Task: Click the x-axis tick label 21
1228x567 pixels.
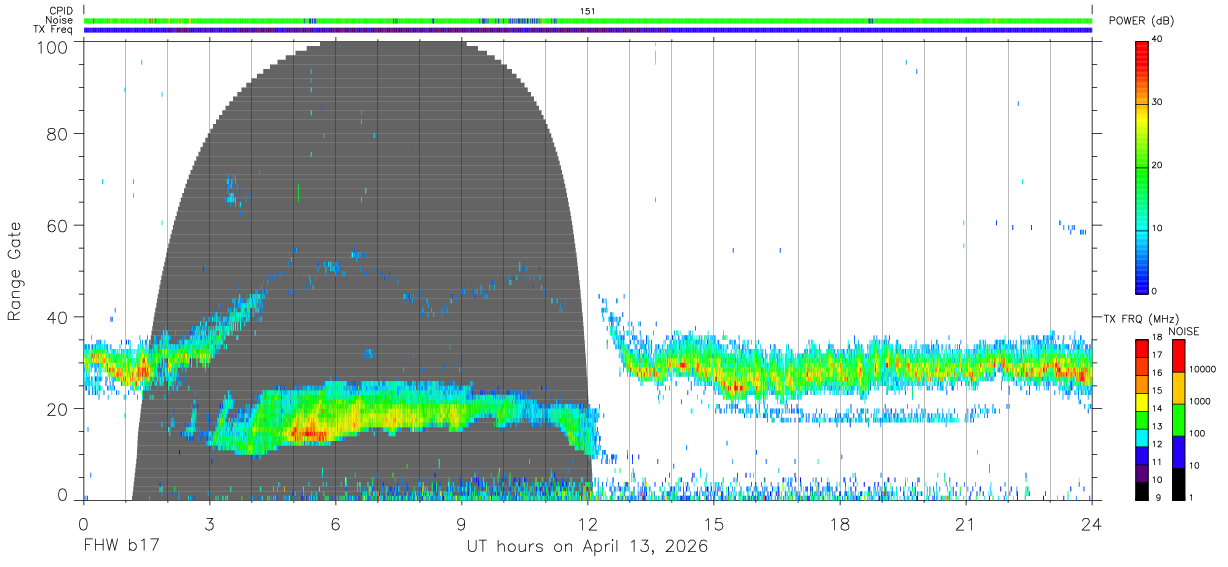Action: 966,524
